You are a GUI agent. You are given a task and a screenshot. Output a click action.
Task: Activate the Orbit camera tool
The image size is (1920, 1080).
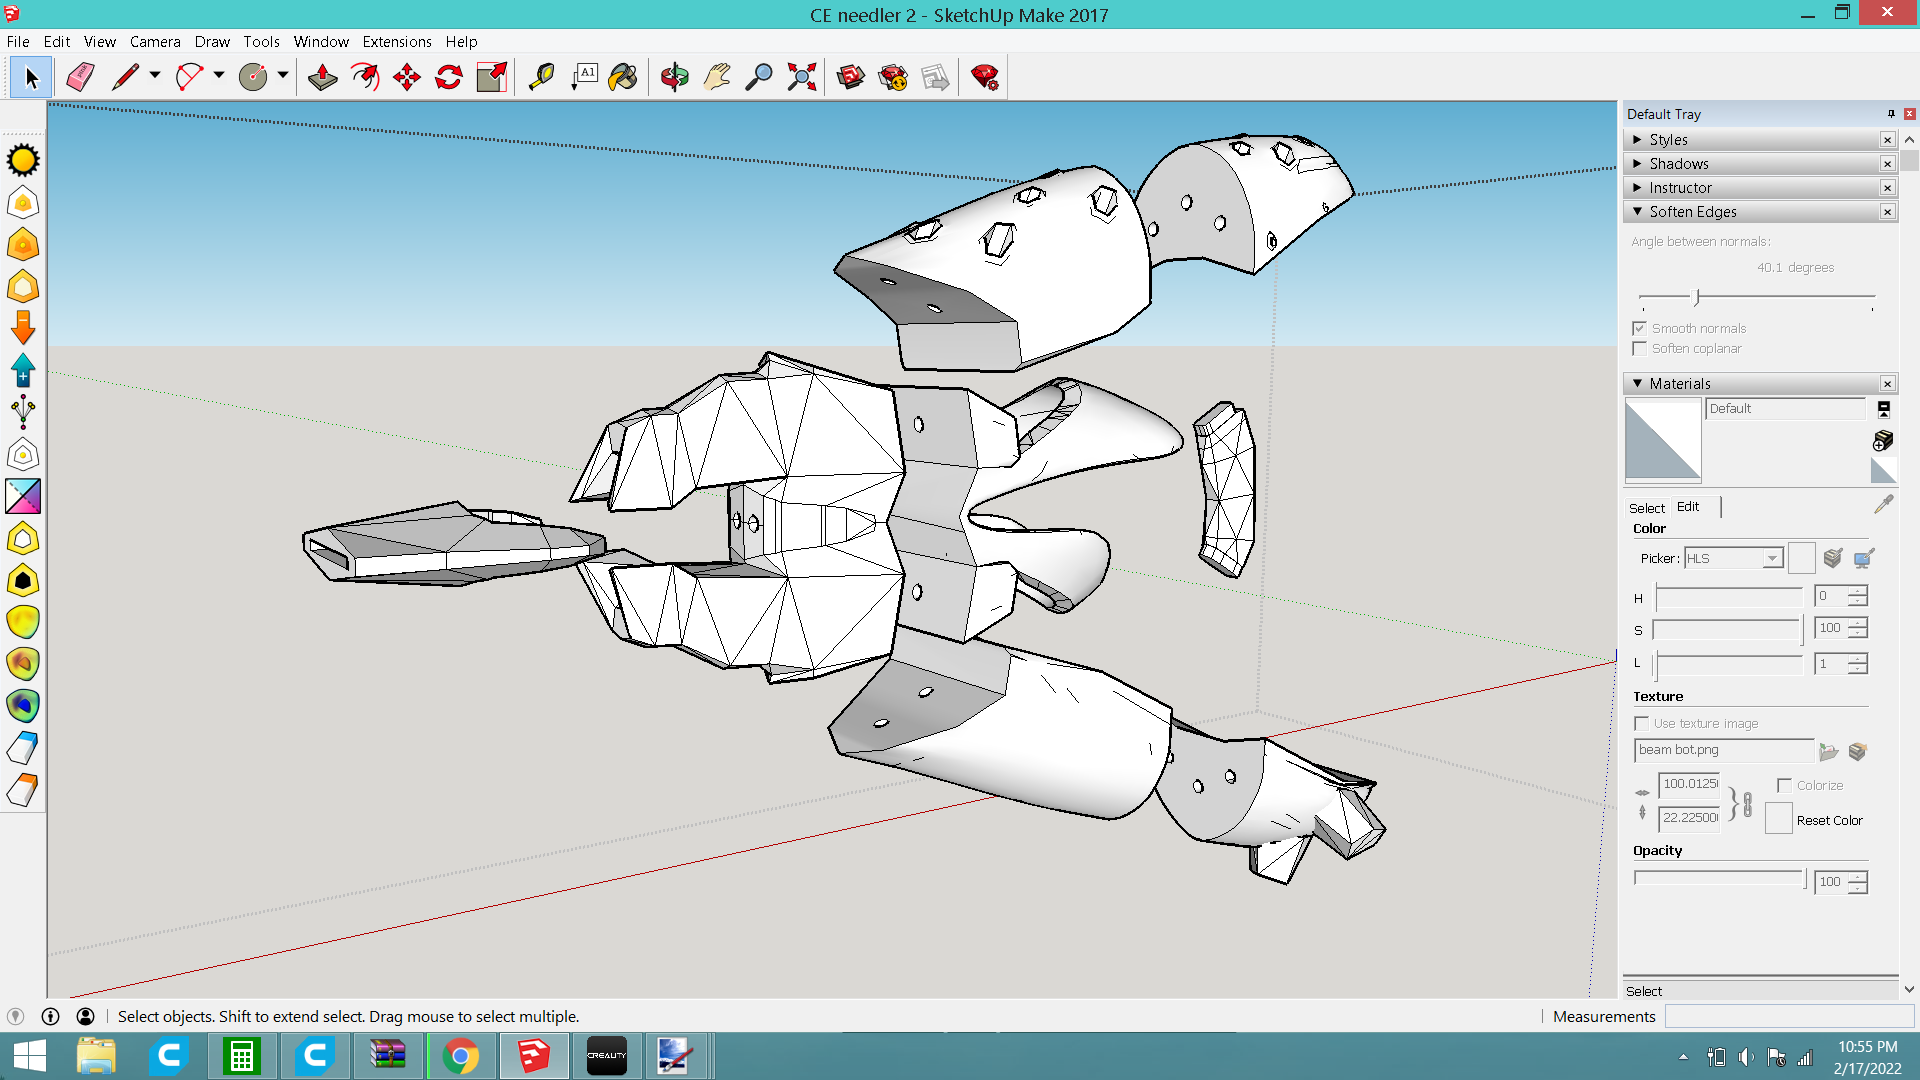tap(674, 77)
